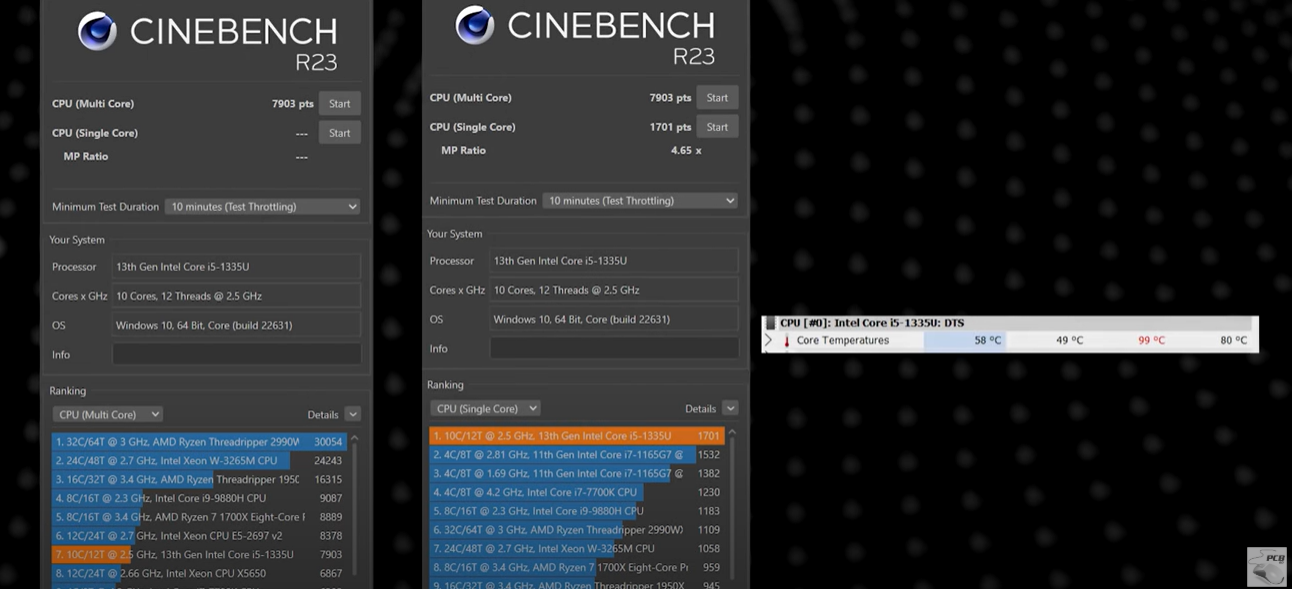This screenshot has height=589, width=1292.
Task: Select the Ryzen 7 1700X row scoring 8889
Action: (x=198, y=517)
